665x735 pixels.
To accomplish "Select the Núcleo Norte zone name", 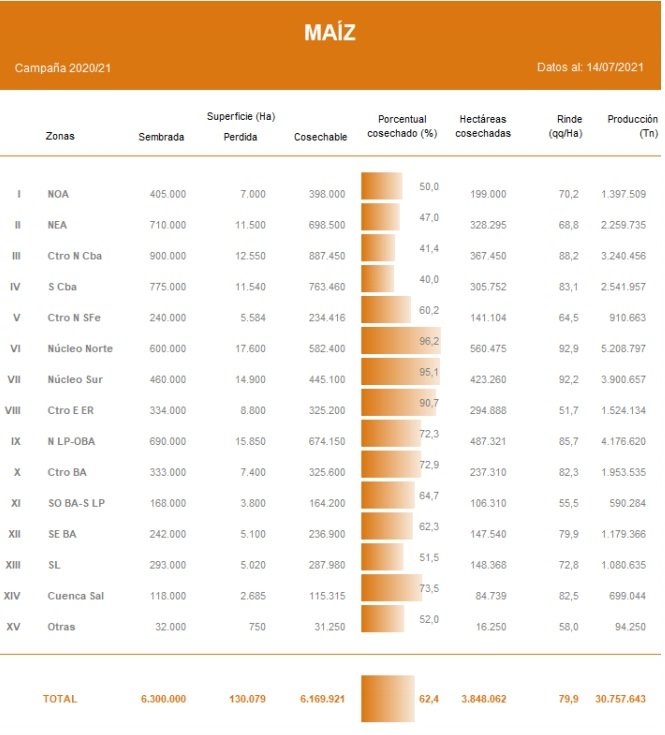I will [x=80, y=349].
